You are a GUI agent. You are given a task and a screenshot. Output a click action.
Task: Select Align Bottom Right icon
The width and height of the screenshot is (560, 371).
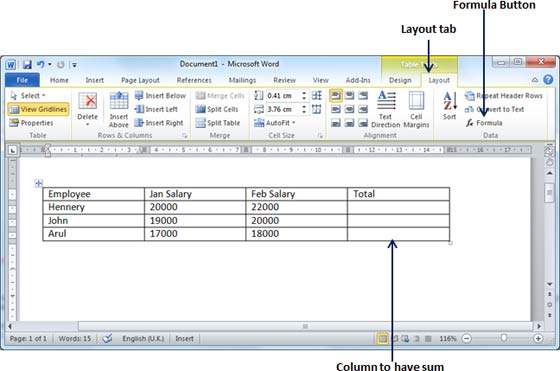(x=363, y=123)
